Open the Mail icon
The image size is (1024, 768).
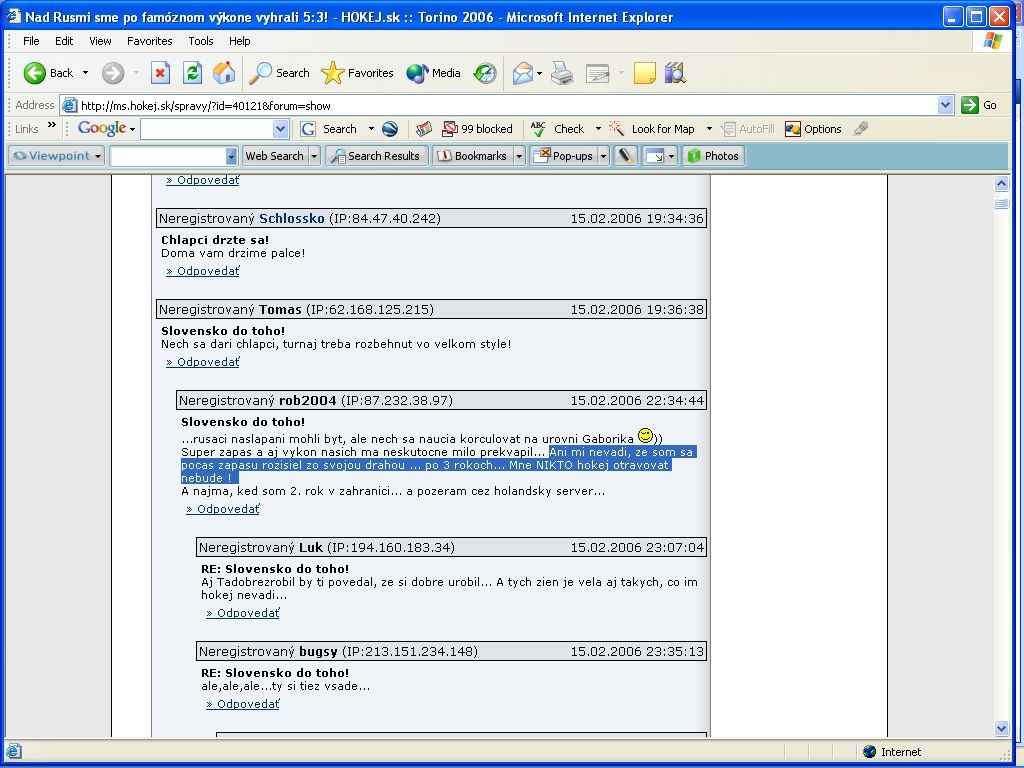pos(522,73)
